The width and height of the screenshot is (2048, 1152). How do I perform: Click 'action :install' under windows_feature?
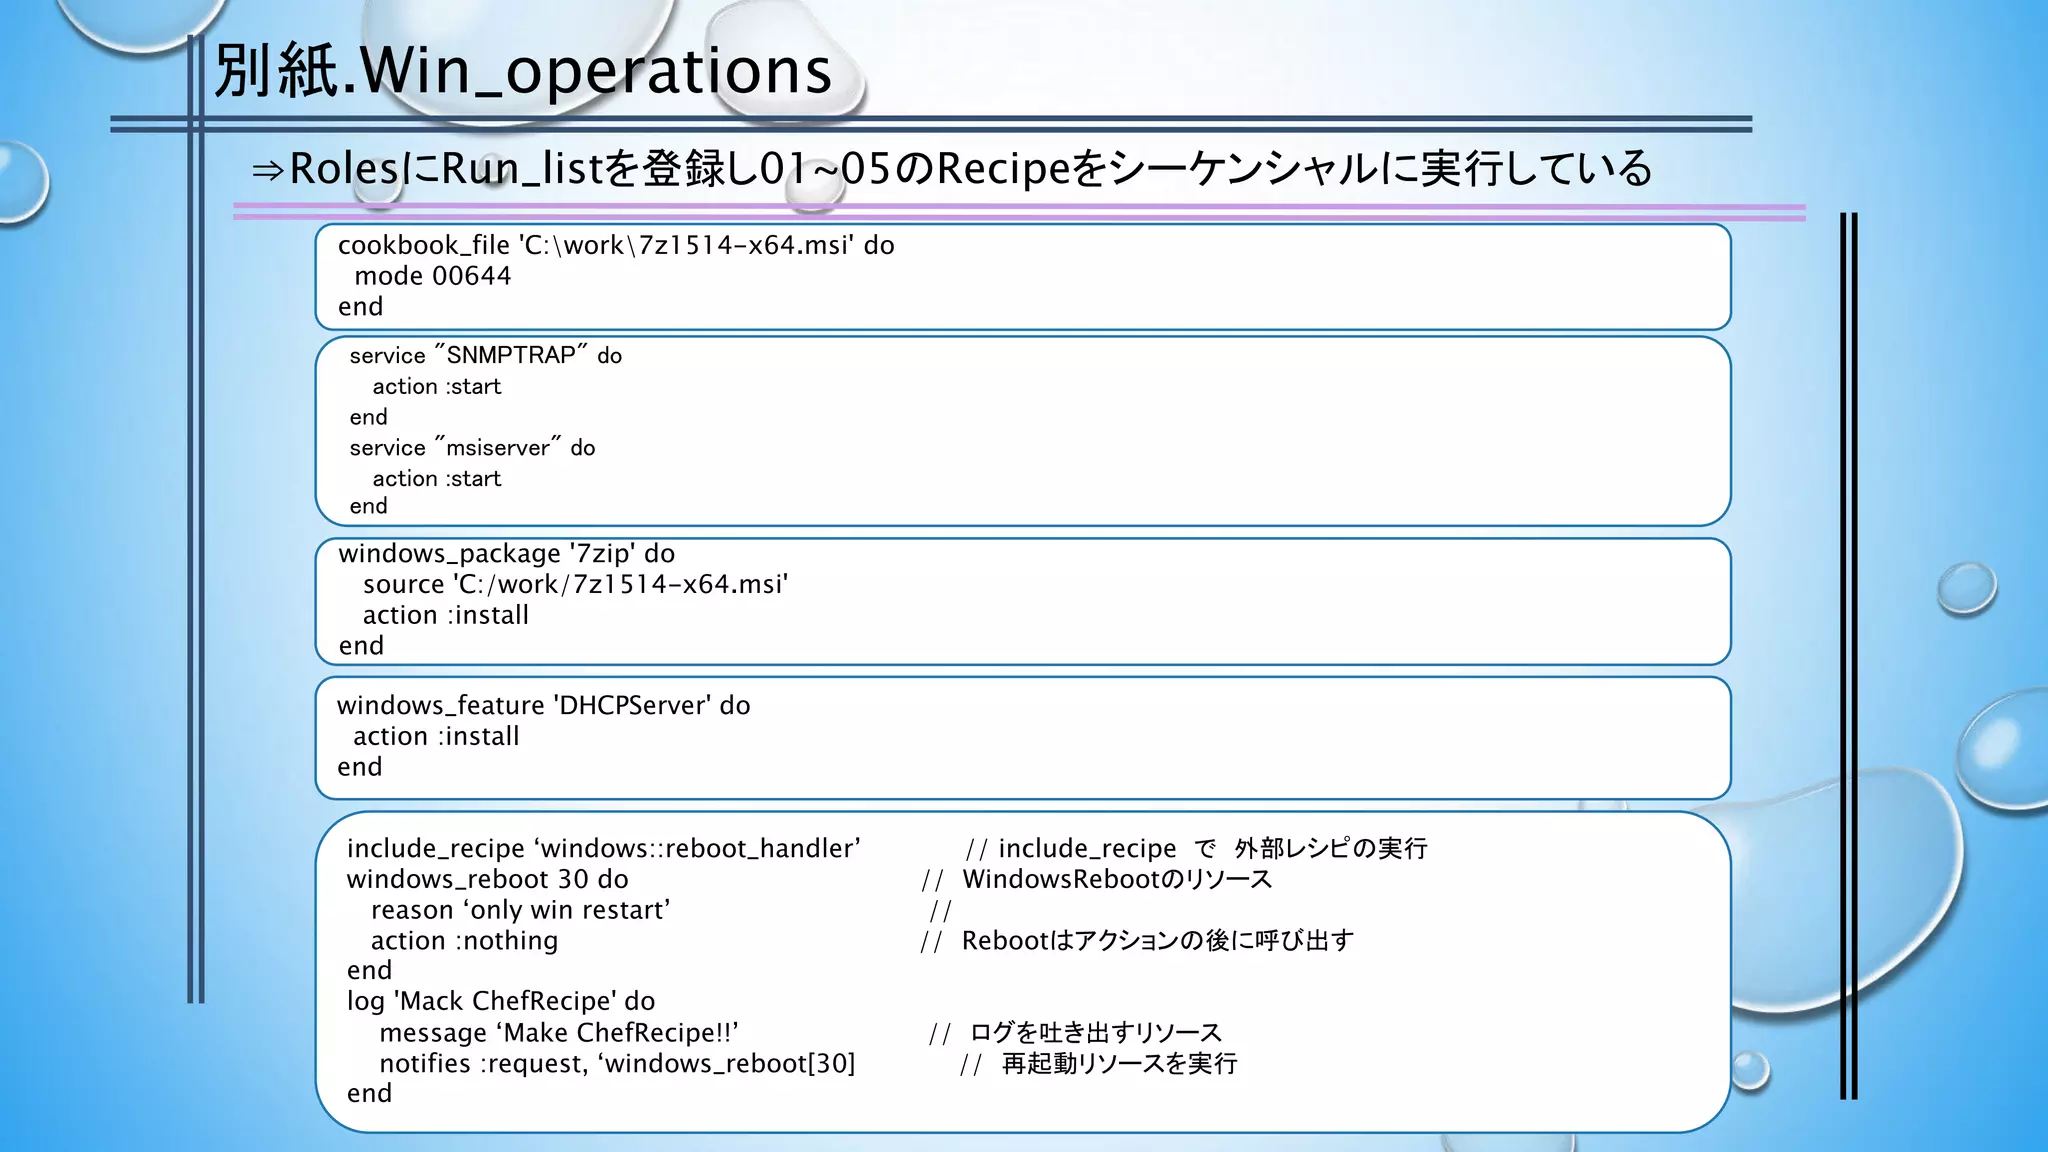click(436, 736)
